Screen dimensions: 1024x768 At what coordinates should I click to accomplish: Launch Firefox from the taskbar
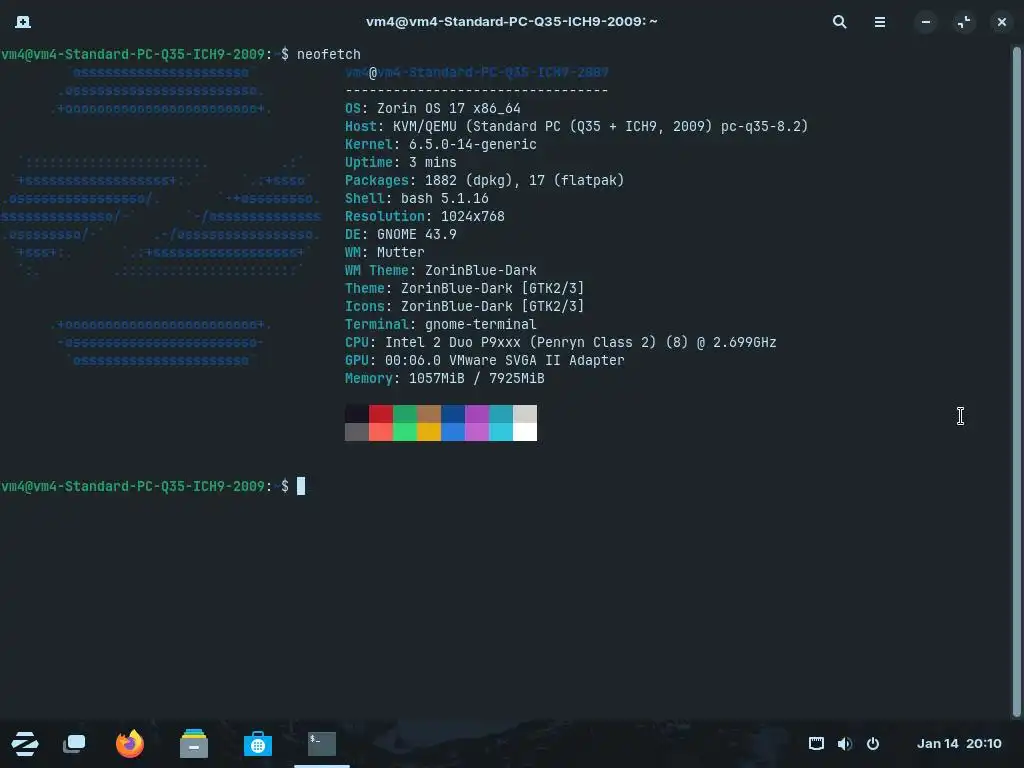coord(129,743)
